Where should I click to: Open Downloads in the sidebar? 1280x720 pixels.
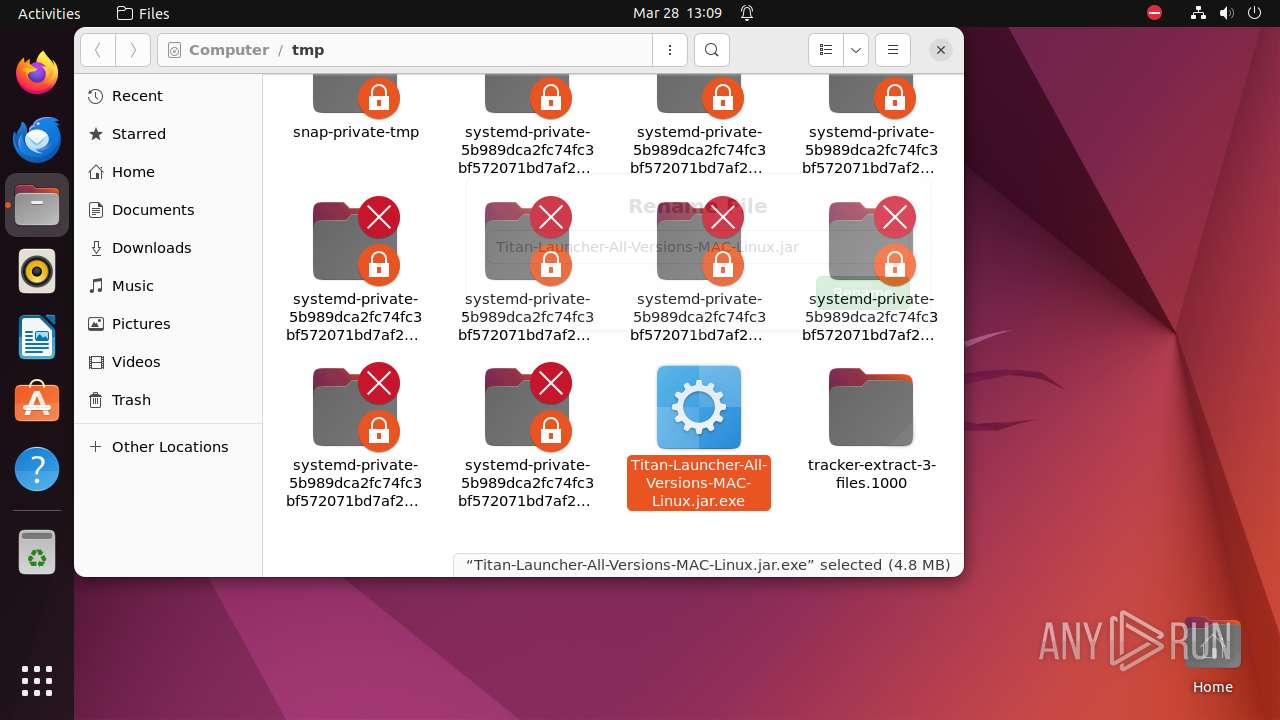pyautogui.click(x=168, y=248)
